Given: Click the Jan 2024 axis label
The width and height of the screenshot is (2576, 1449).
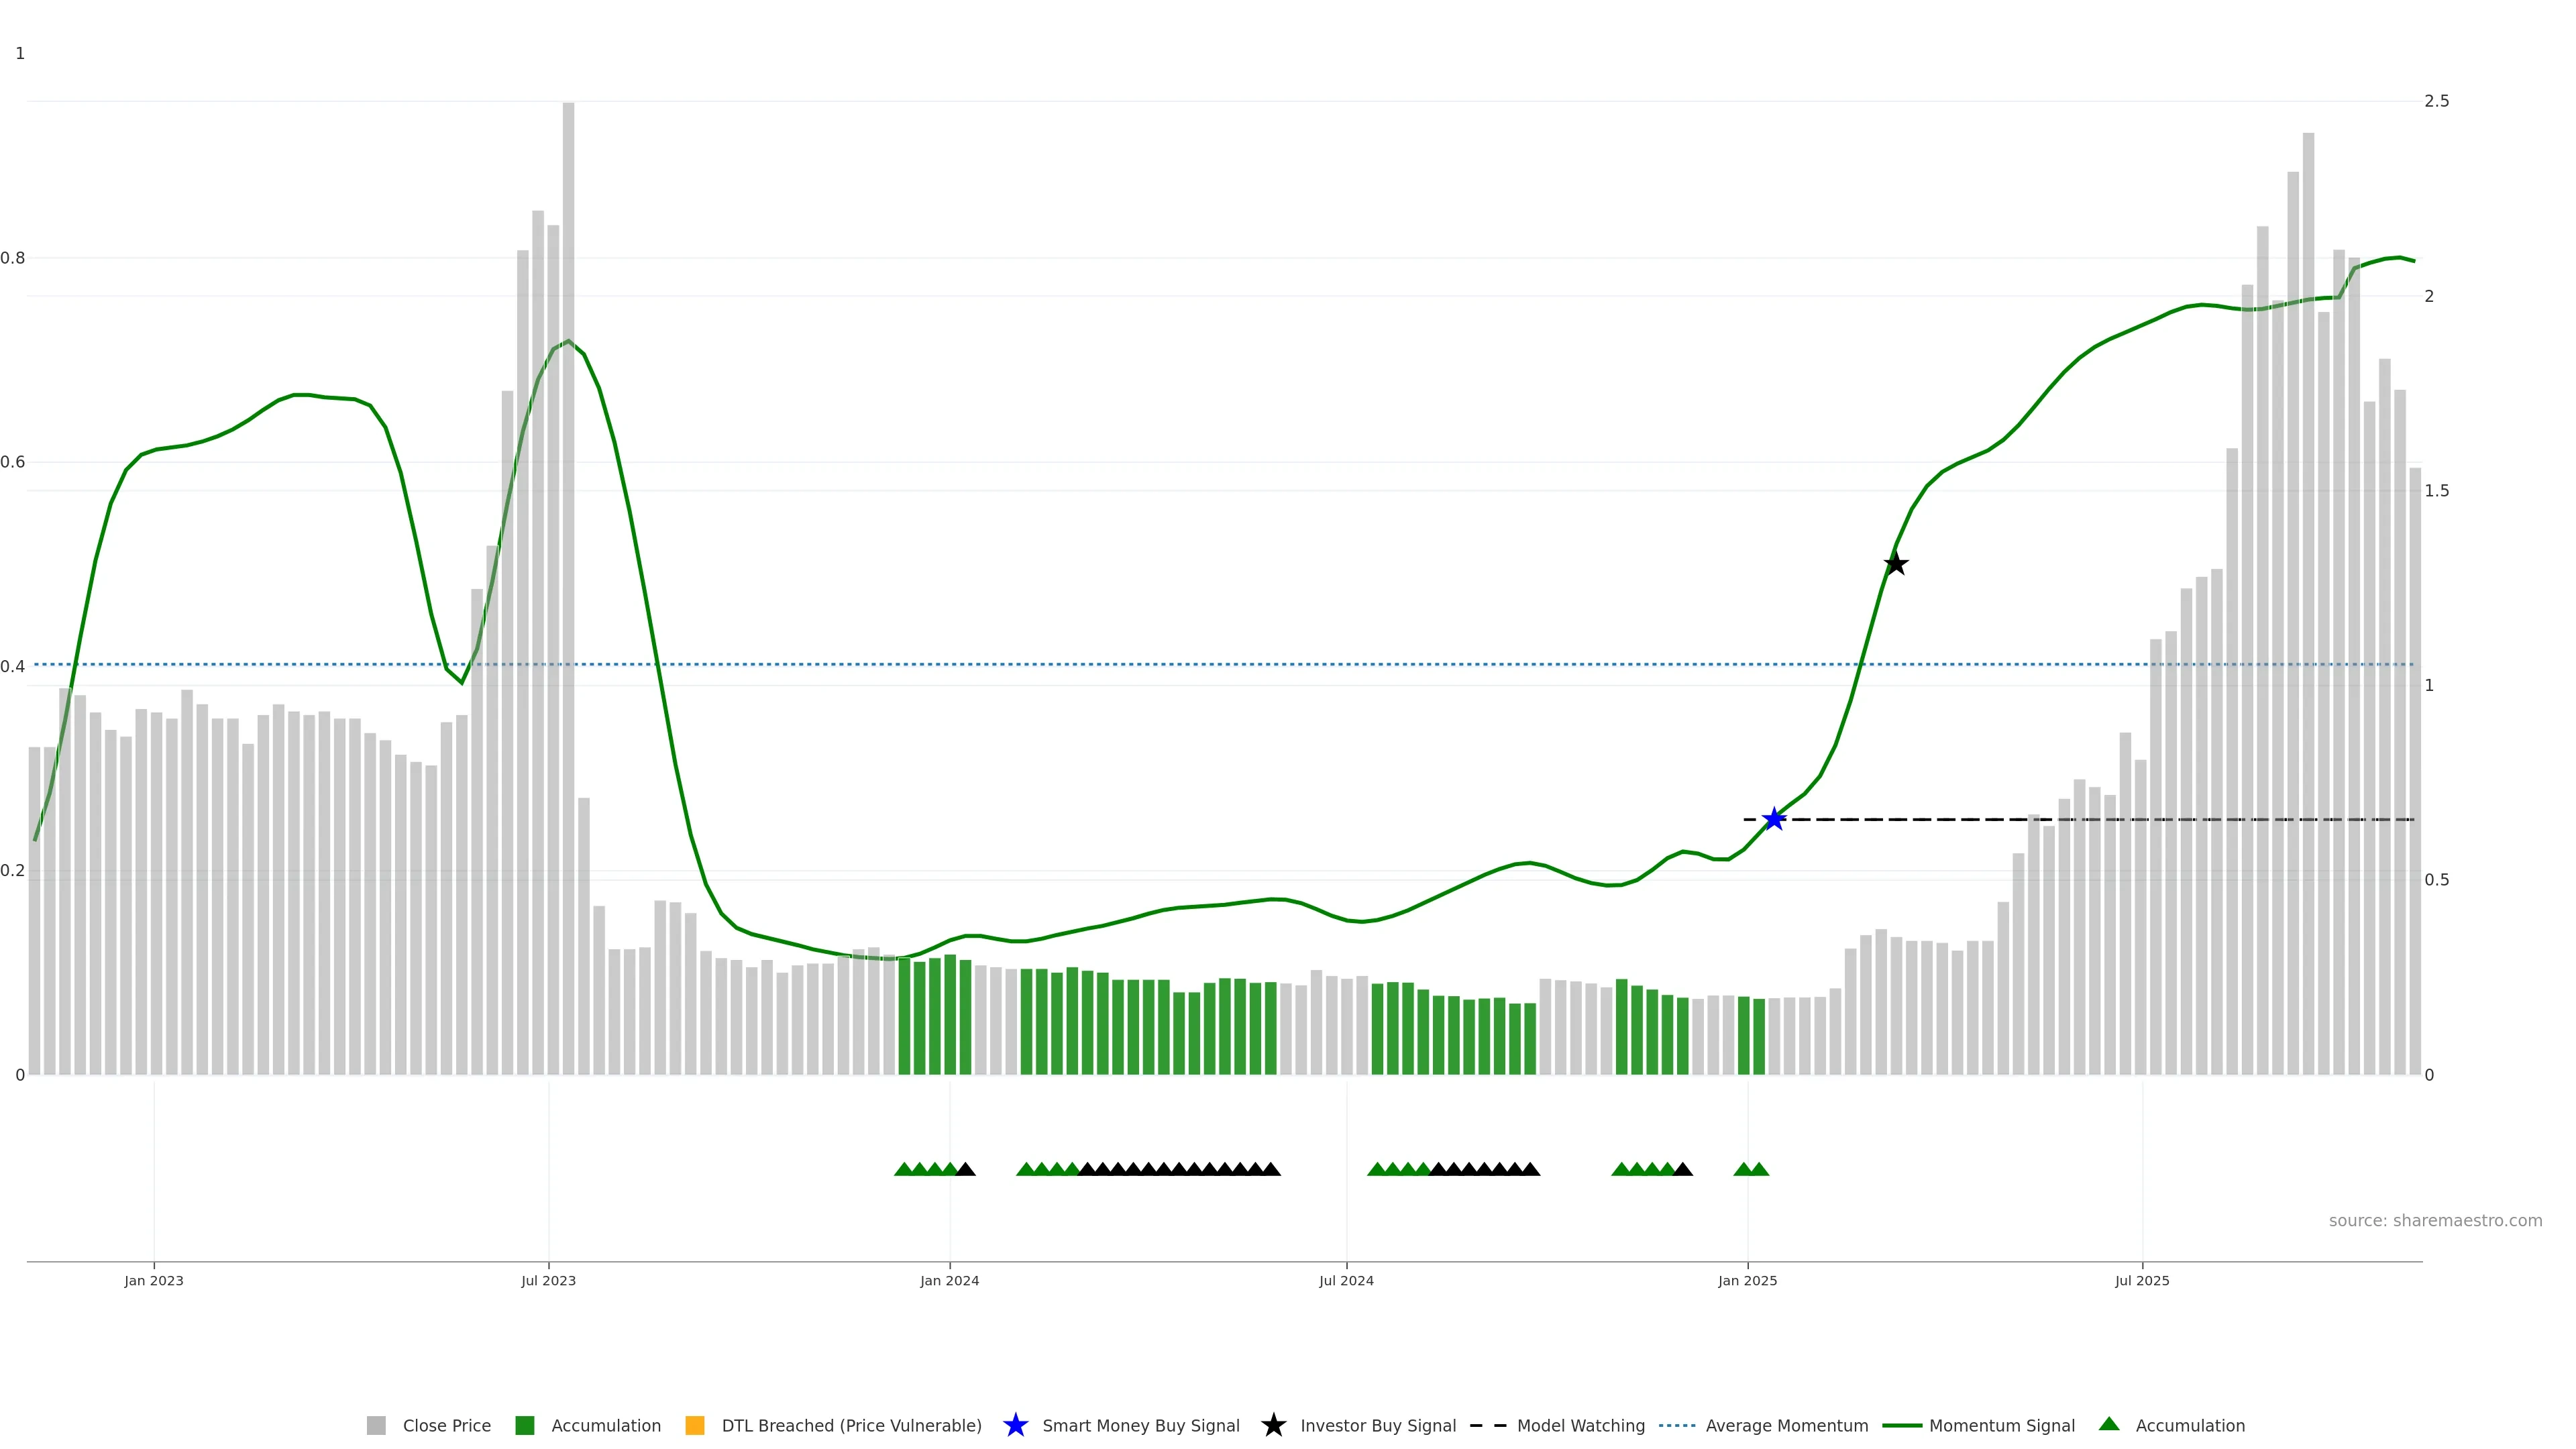Looking at the screenshot, I should (949, 1280).
